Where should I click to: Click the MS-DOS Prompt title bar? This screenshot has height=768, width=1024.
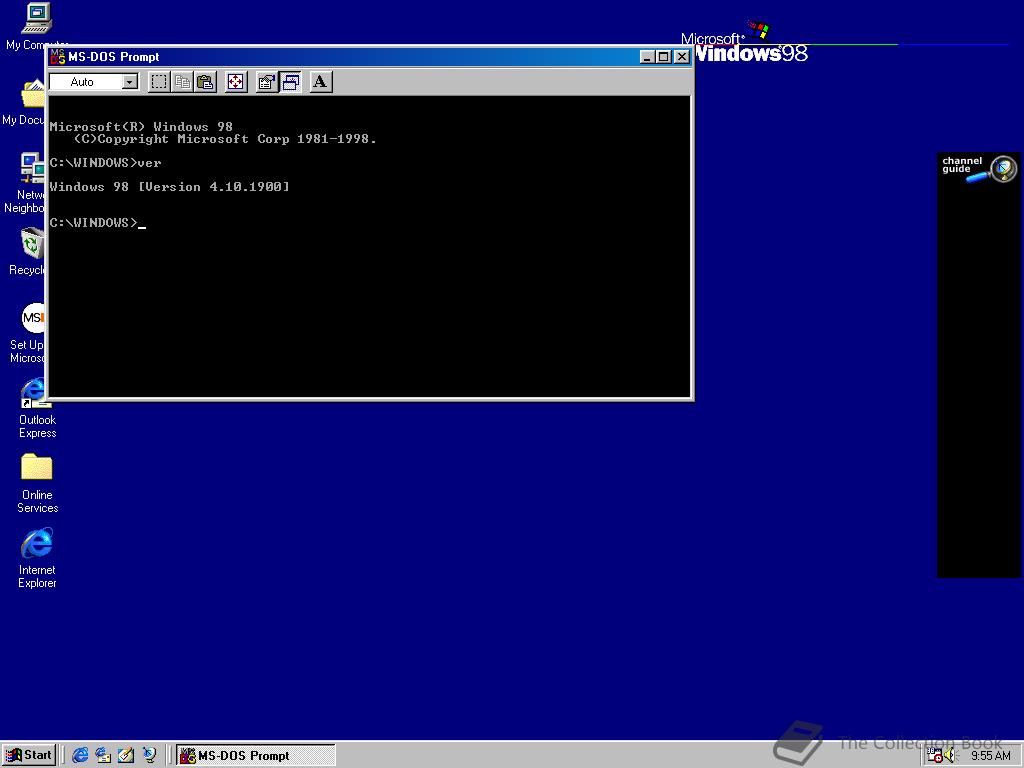pos(370,57)
